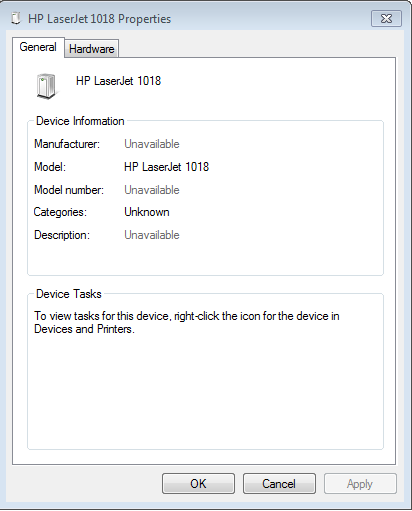
Task: Click the Categories label
Action: (x=60, y=212)
